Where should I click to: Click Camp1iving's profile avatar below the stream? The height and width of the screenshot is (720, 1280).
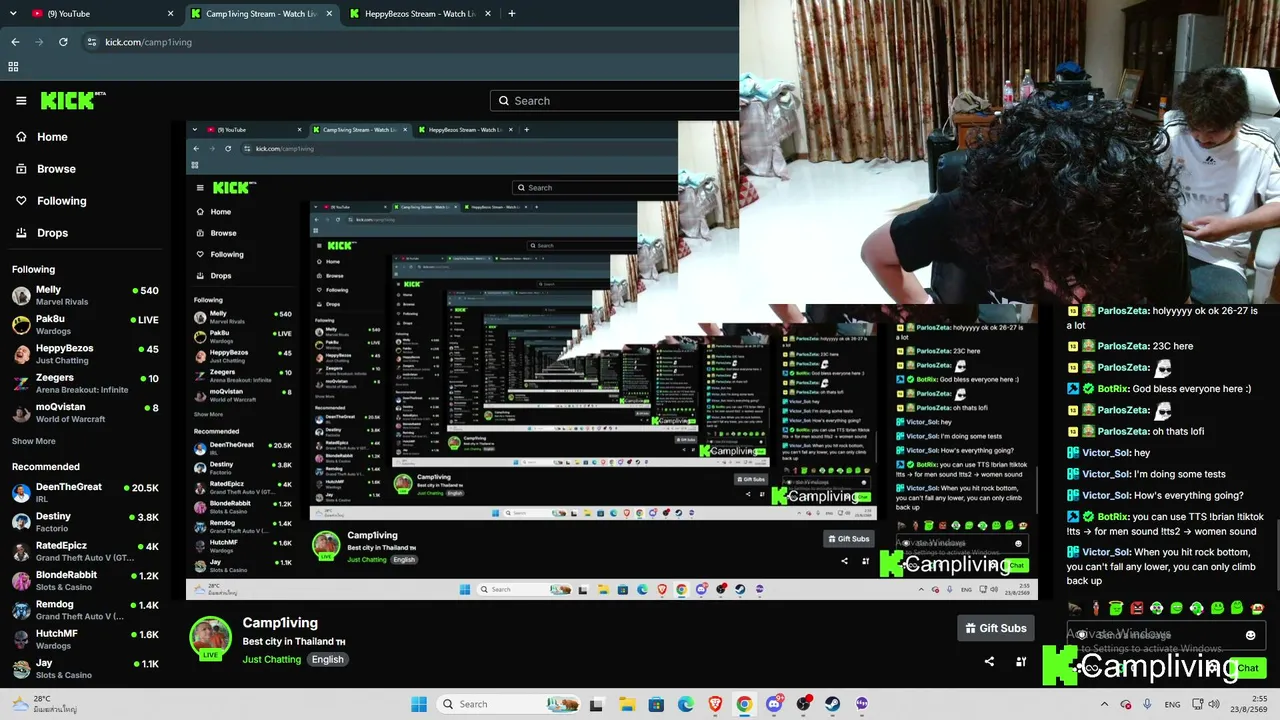tap(211, 637)
